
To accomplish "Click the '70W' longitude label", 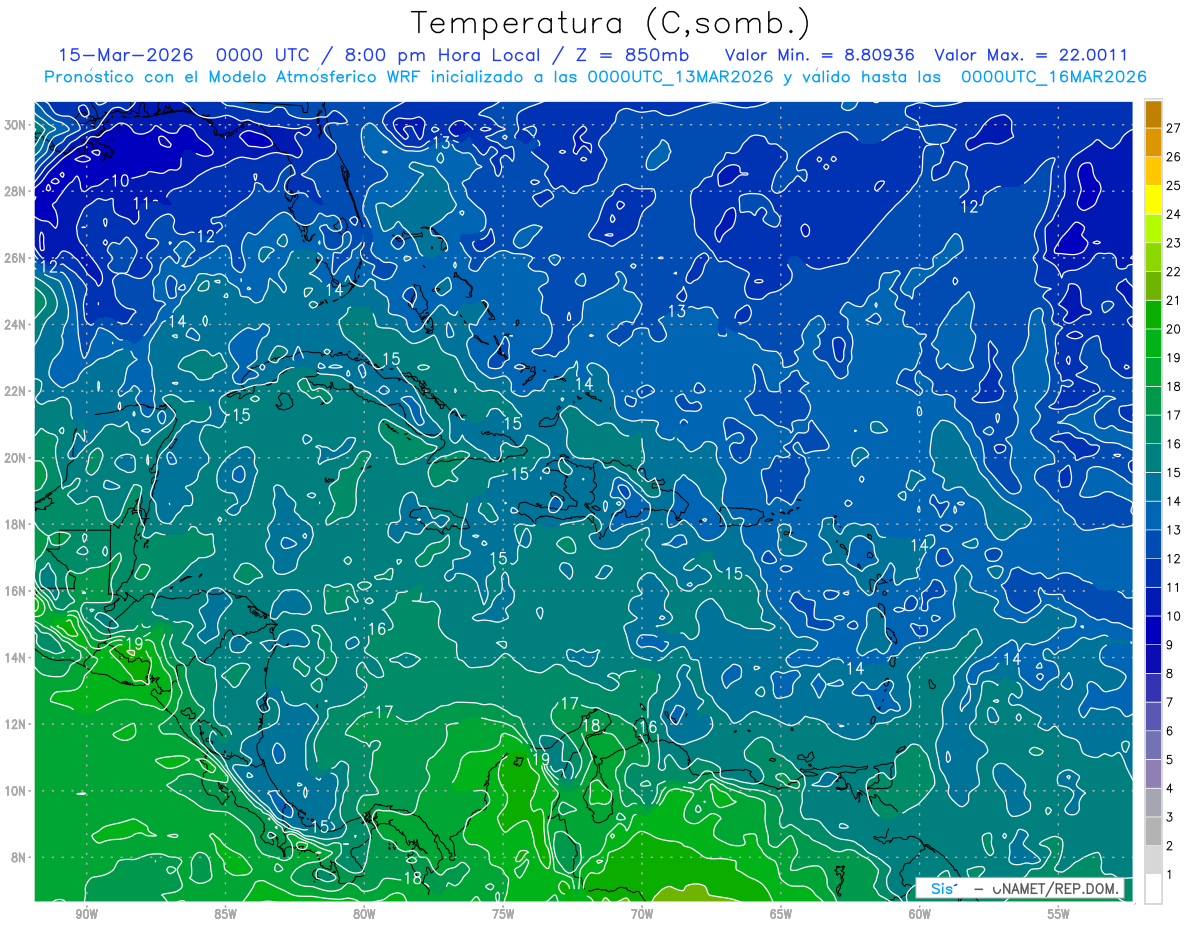I will point(642,914).
